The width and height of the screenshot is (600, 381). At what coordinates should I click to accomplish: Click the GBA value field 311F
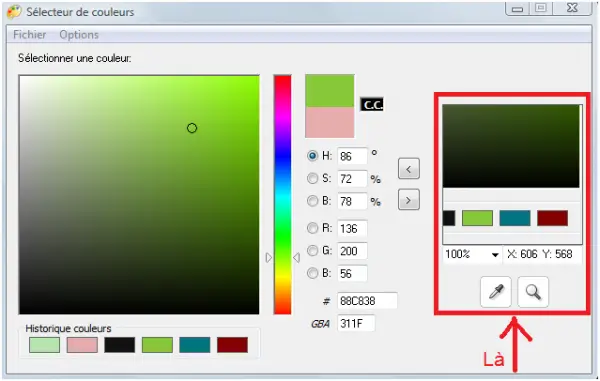(355, 324)
